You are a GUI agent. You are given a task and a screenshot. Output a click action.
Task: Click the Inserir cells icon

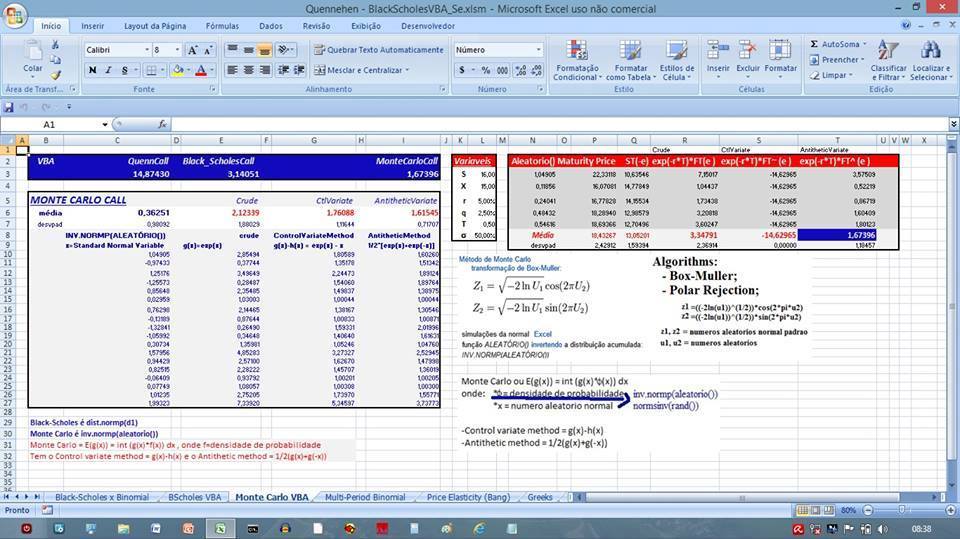click(x=718, y=57)
